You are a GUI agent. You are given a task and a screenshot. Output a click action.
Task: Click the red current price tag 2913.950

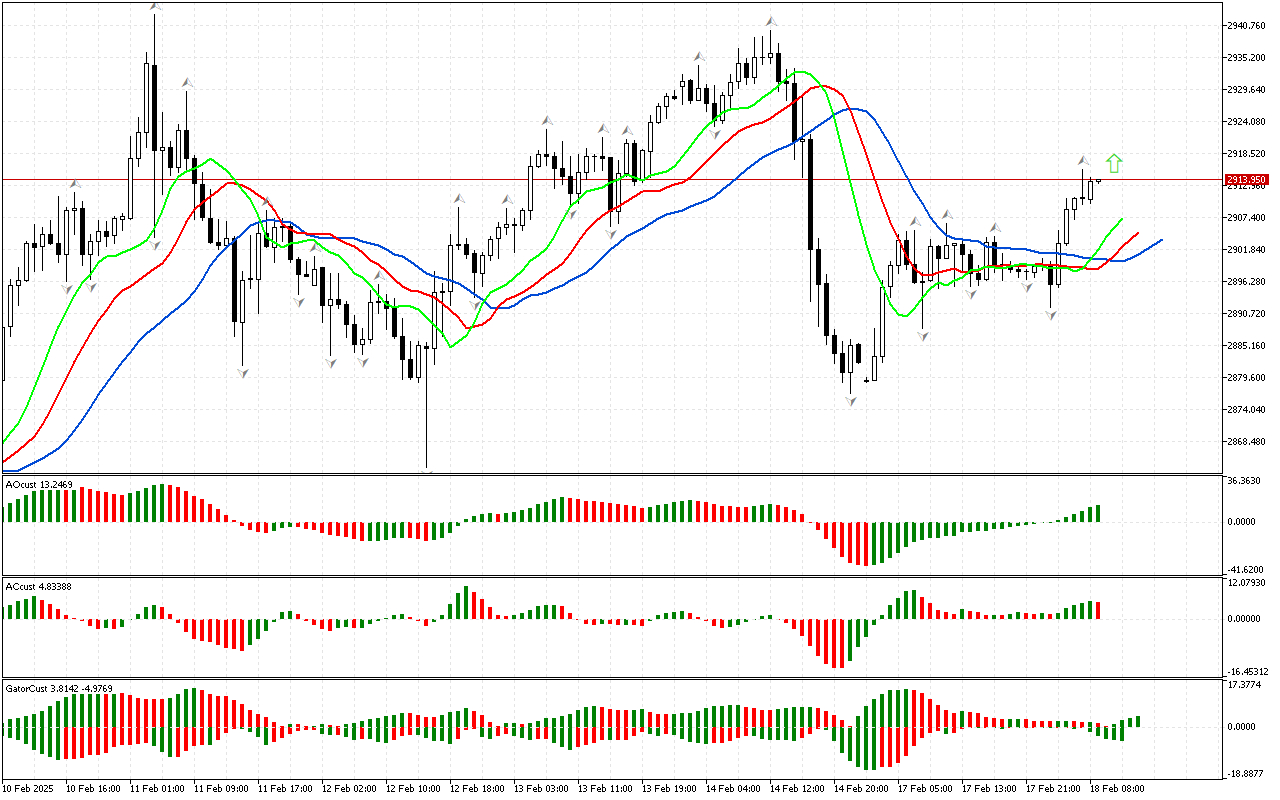[x=1248, y=180]
